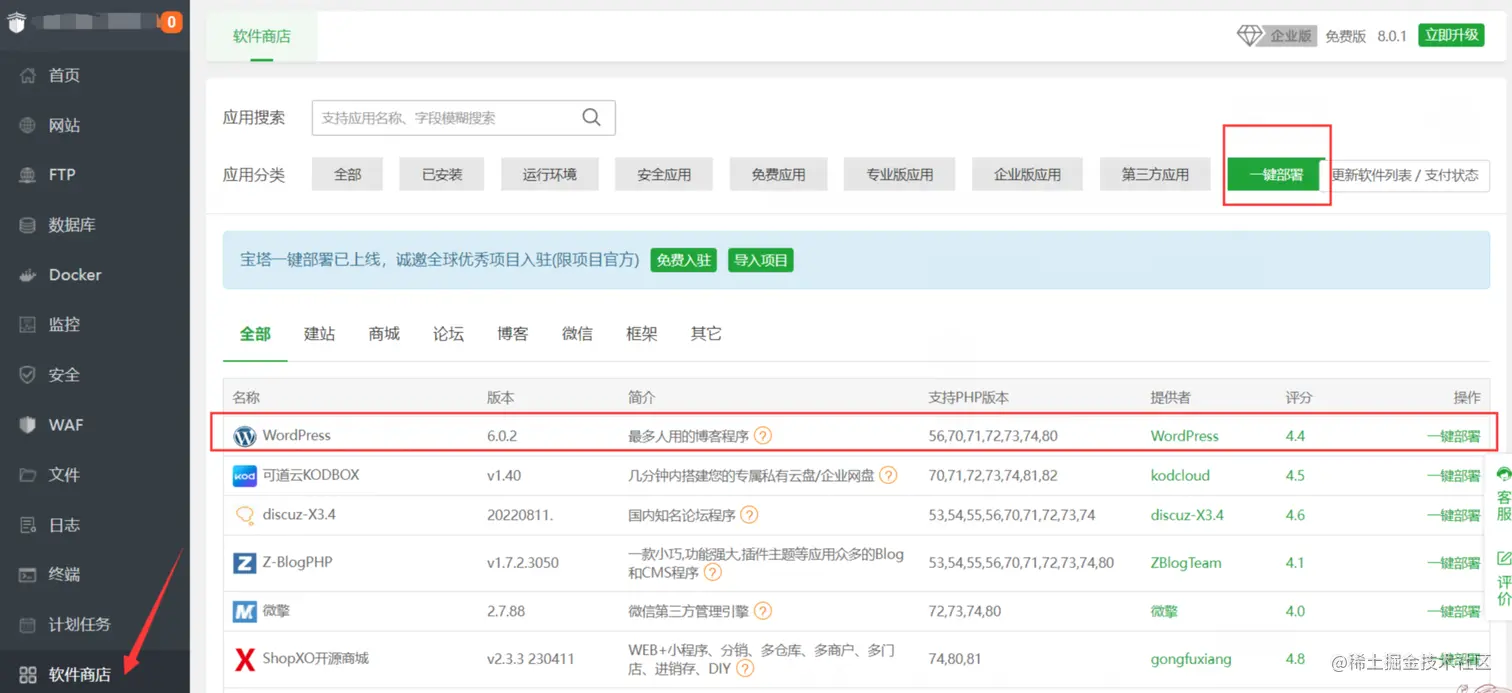Open the ZBlogTeam provider link

1186,563
